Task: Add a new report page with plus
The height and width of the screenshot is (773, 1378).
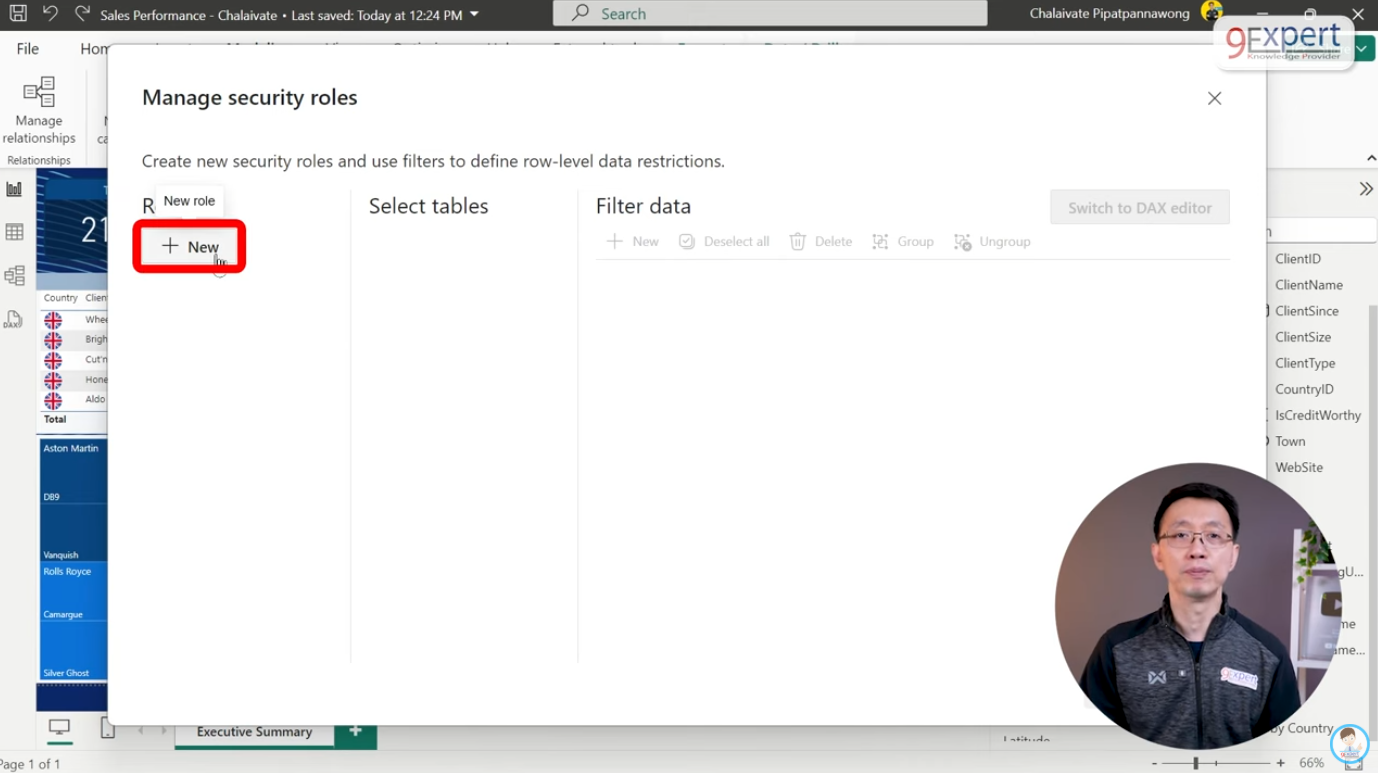Action: [355, 732]
